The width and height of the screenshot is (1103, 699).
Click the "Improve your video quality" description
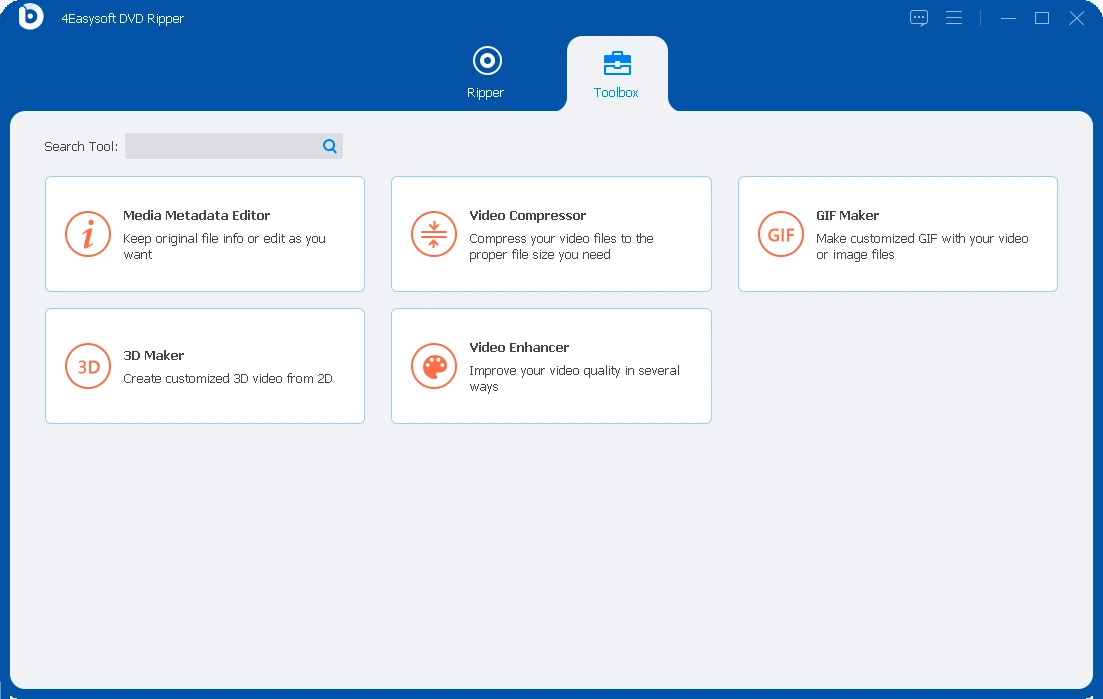pos(574,378)
